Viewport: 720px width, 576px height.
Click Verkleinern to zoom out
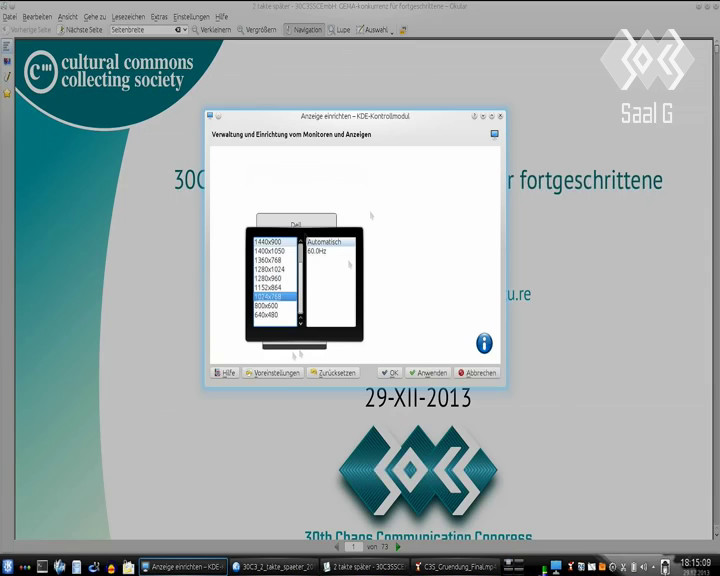211,30
